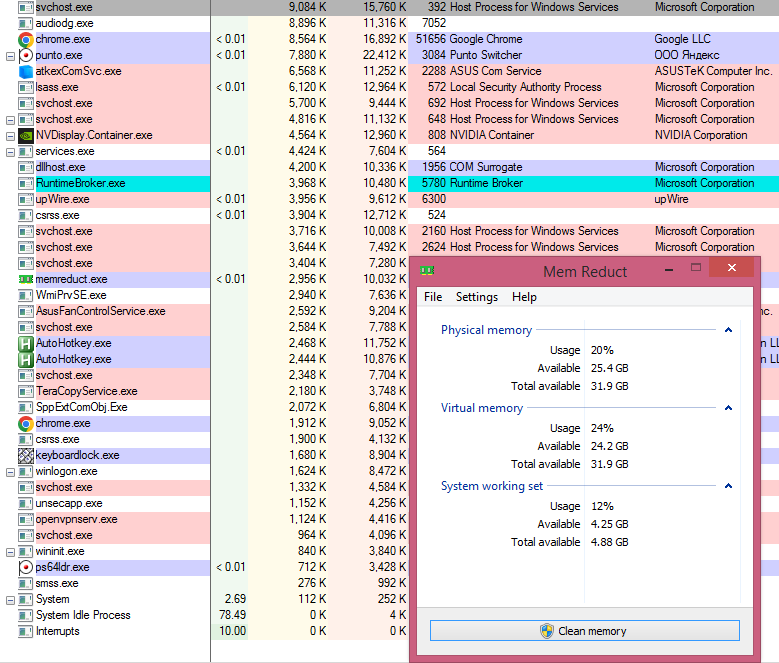Click the upWire.exe process icon
Screen dimensions: 779x663
(26, 200)
